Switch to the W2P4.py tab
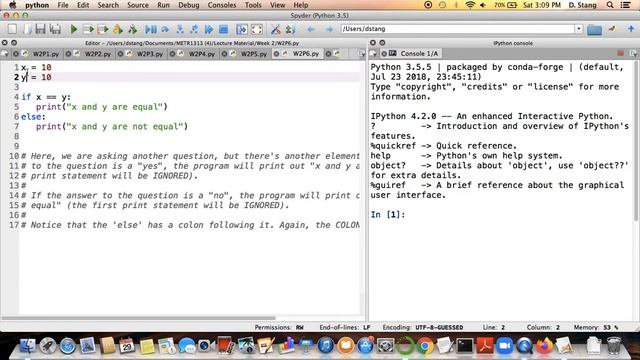 (x=202, y=53)
